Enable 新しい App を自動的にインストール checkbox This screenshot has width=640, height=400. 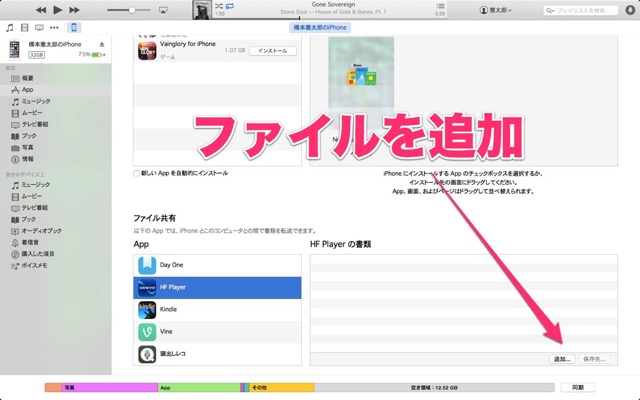136,173
